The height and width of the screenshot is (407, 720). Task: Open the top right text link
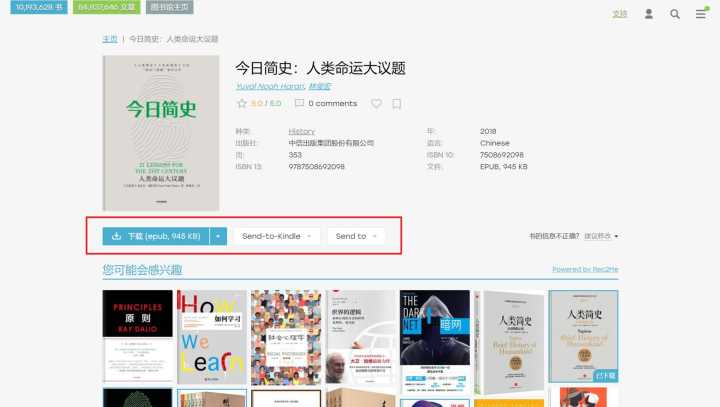pos(619,14)
